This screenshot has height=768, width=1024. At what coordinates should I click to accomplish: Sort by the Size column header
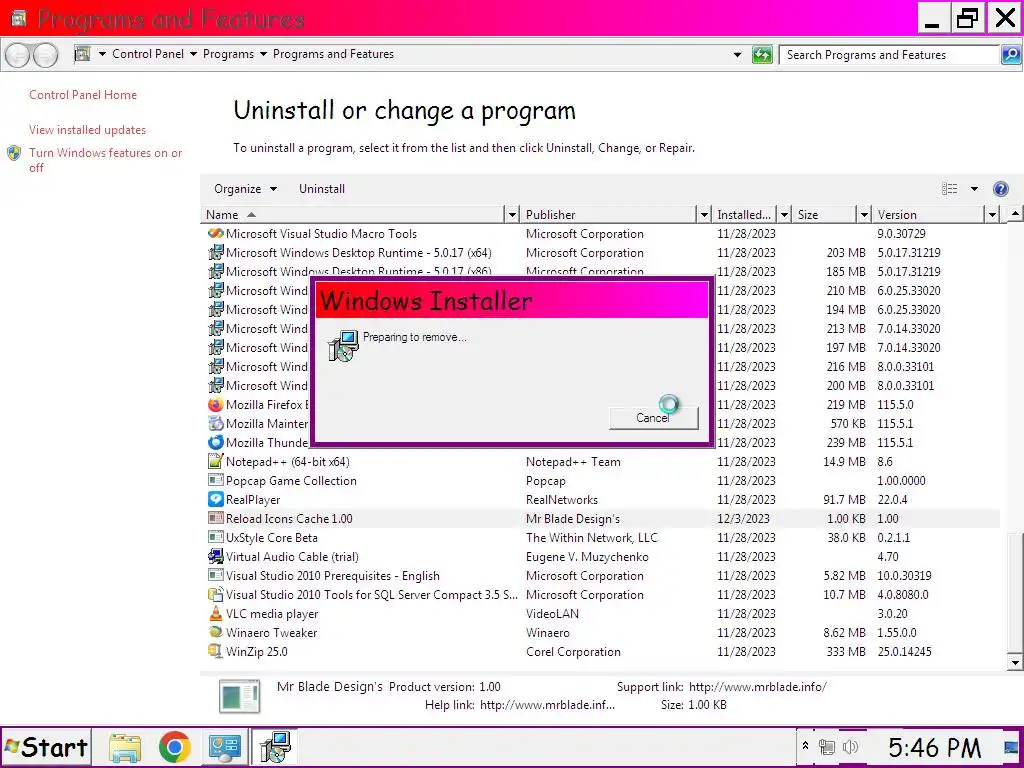pyautogui.click(x=824, y=214)
